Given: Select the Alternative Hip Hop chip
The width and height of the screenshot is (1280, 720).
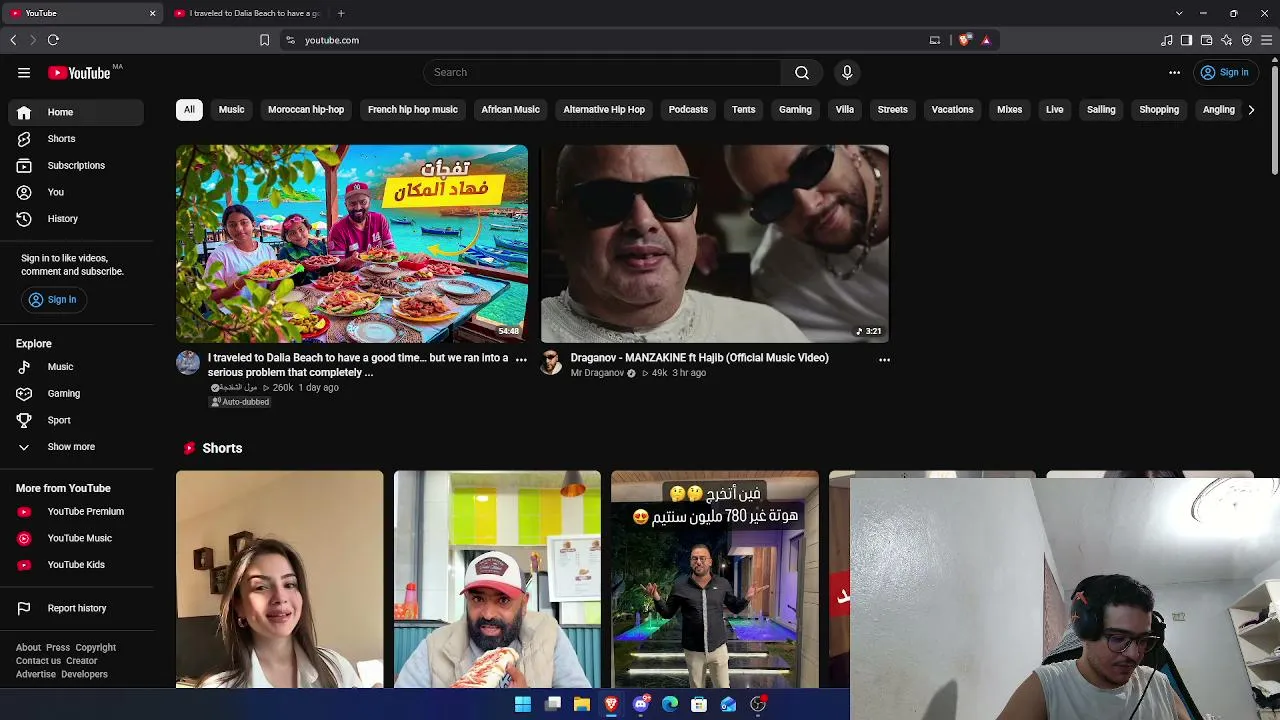Looking at the screenshot, I should click(x=604, y=109).
